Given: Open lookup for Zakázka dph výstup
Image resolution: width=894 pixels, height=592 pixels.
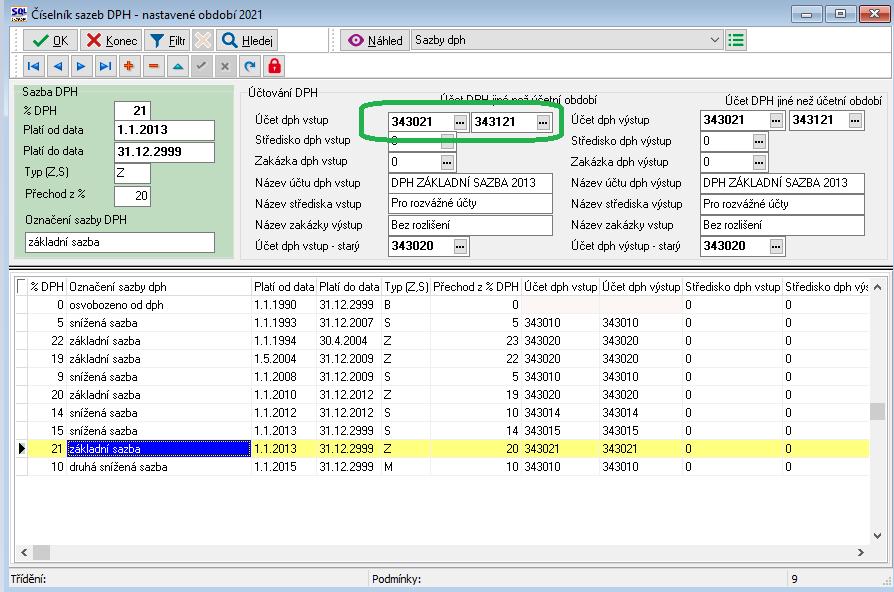Looking at the screenshot, I should (x=759, y=163).
